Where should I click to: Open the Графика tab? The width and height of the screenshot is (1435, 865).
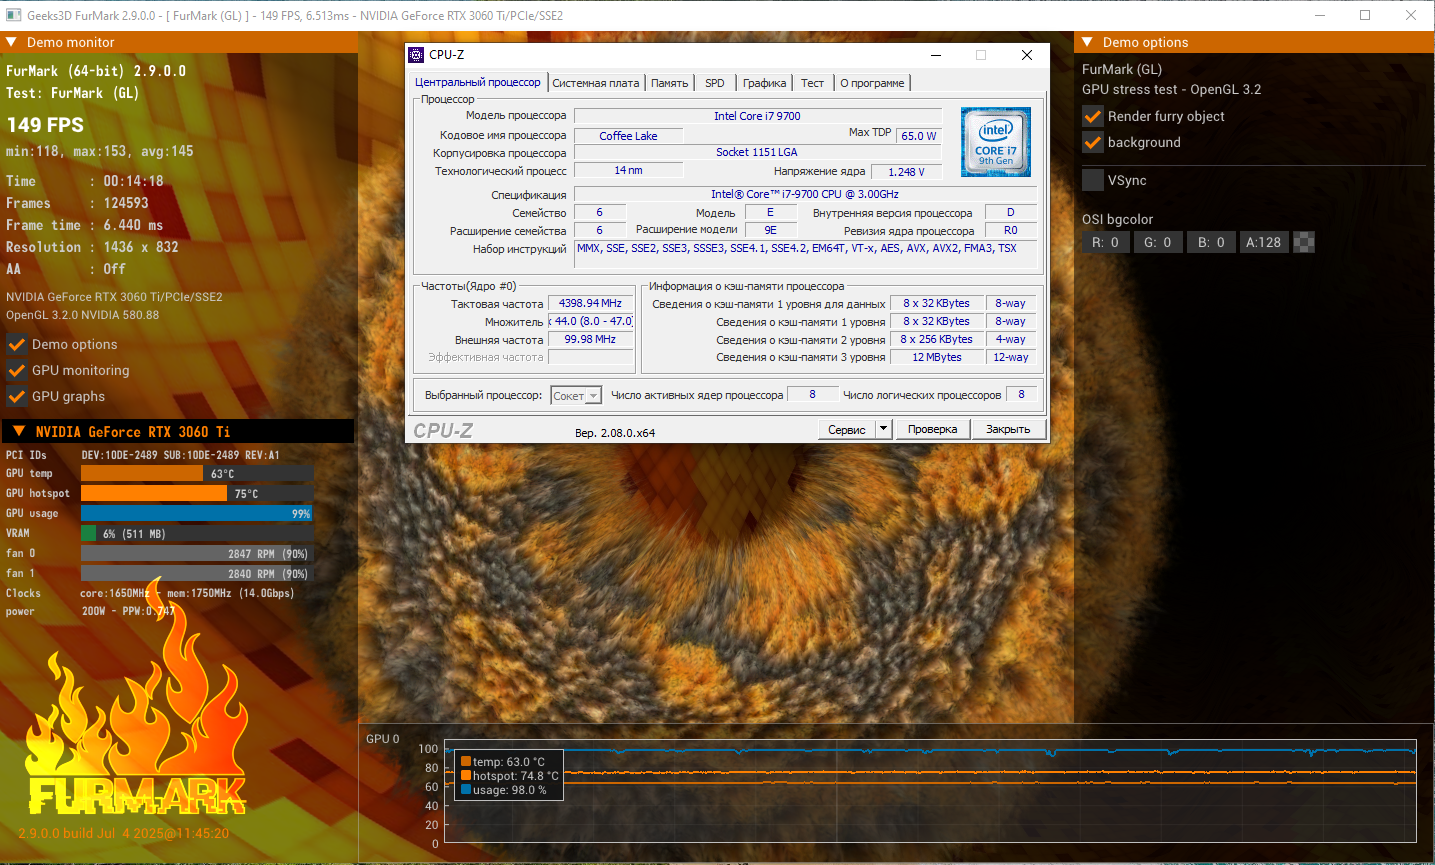(x=764, y=83)
